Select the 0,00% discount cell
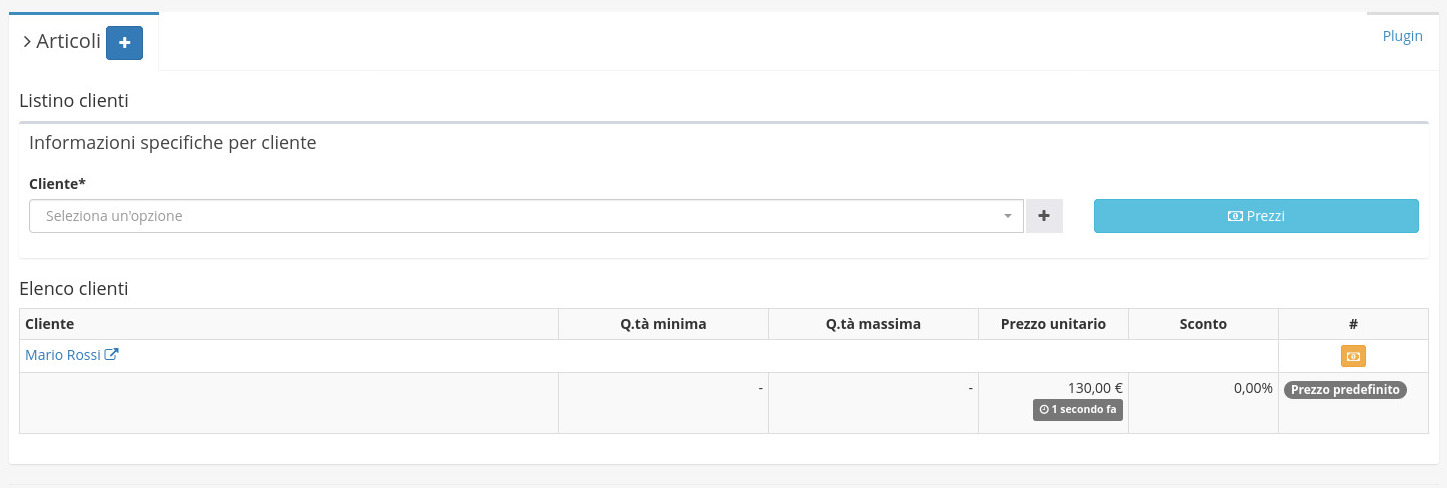 (1253, 388)
